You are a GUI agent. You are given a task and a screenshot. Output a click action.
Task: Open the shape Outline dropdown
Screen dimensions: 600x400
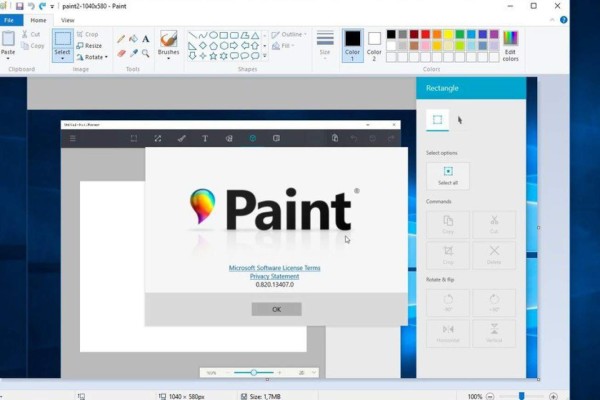coord(289,34)
